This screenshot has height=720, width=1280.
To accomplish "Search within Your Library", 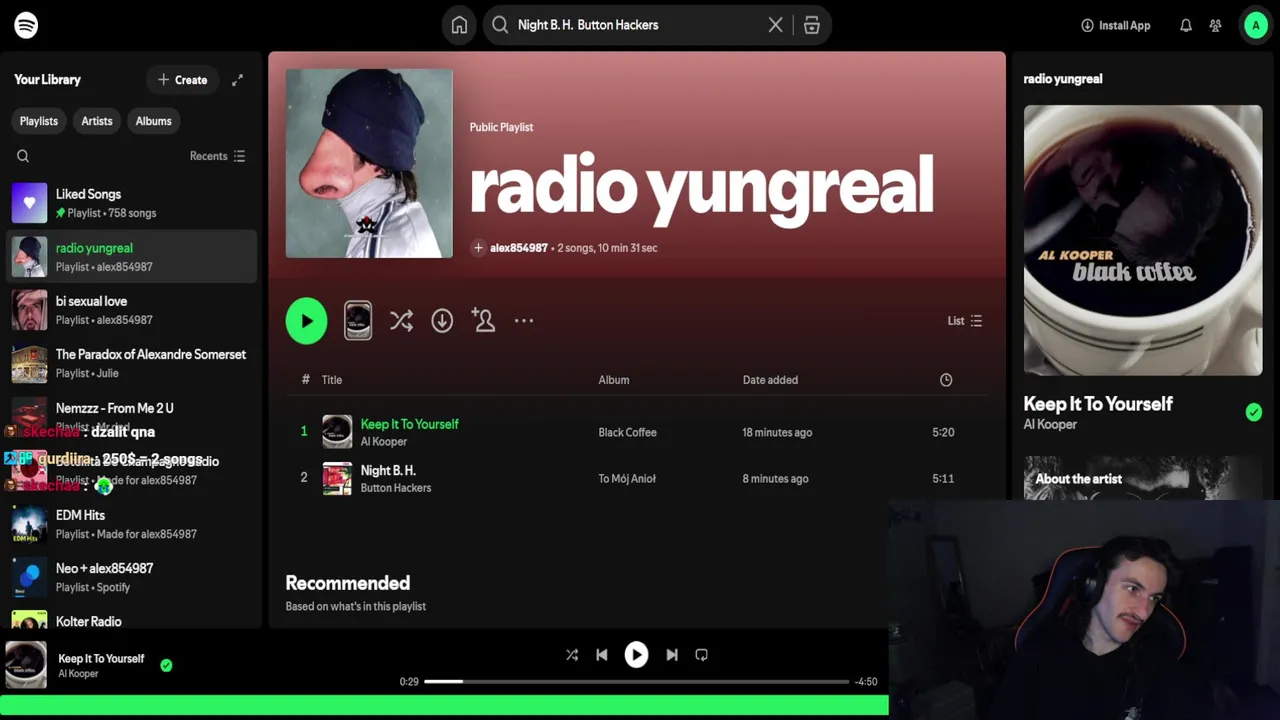I will (23, 156).
